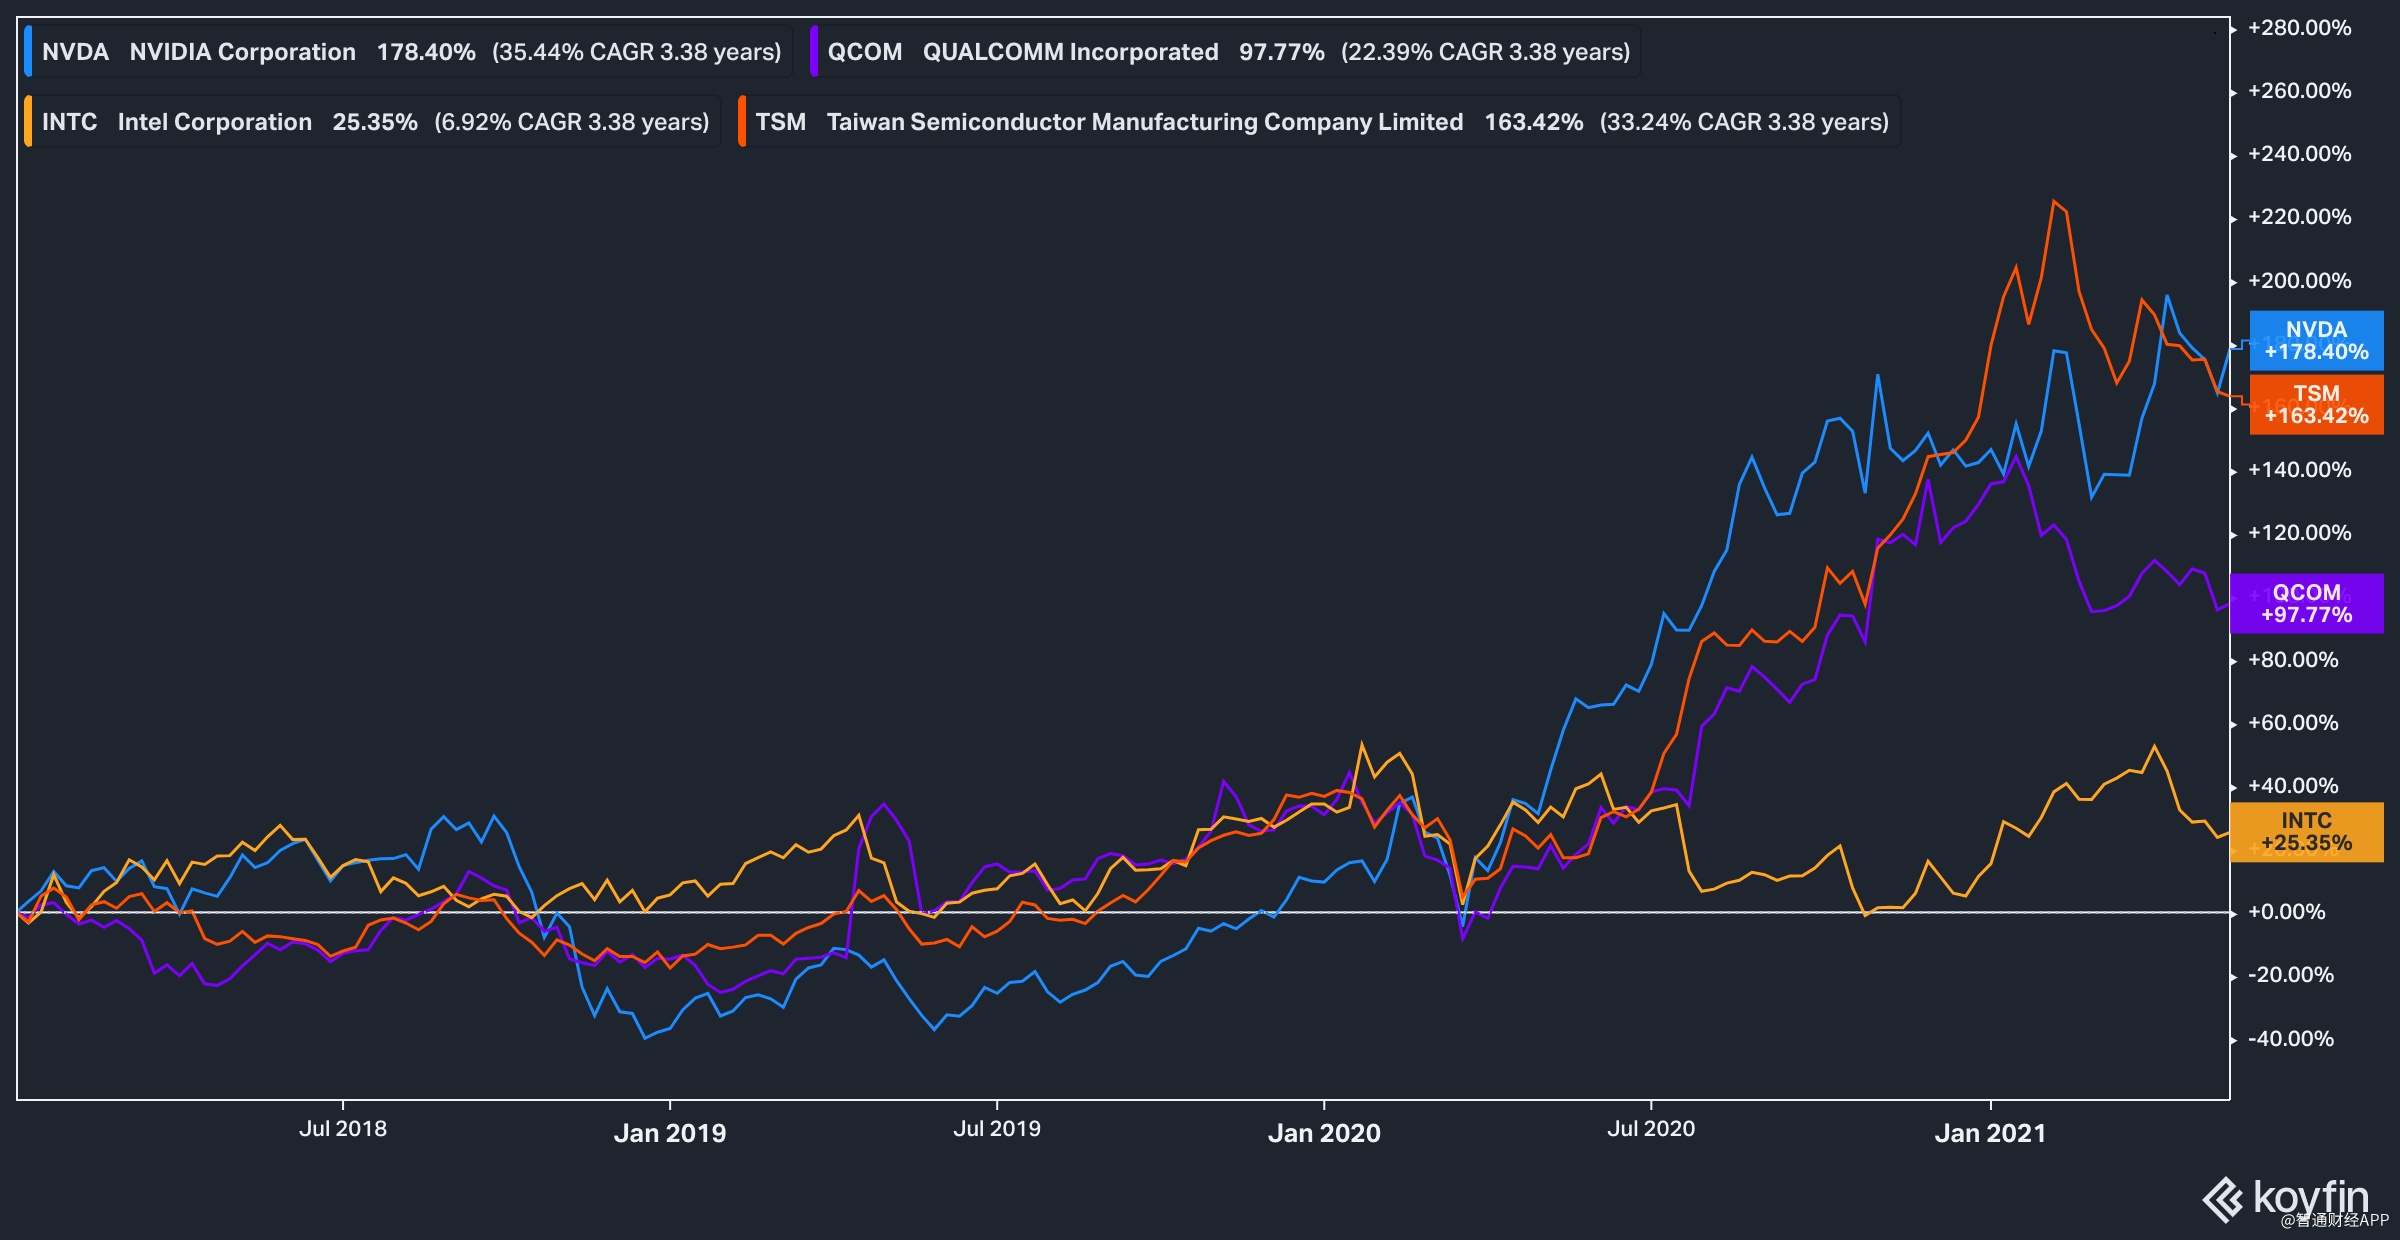The width and height of the screenshot is (2400, 1240).
Task: Click the Jul 2020 time axis label
Action: coord(1651,1129)
